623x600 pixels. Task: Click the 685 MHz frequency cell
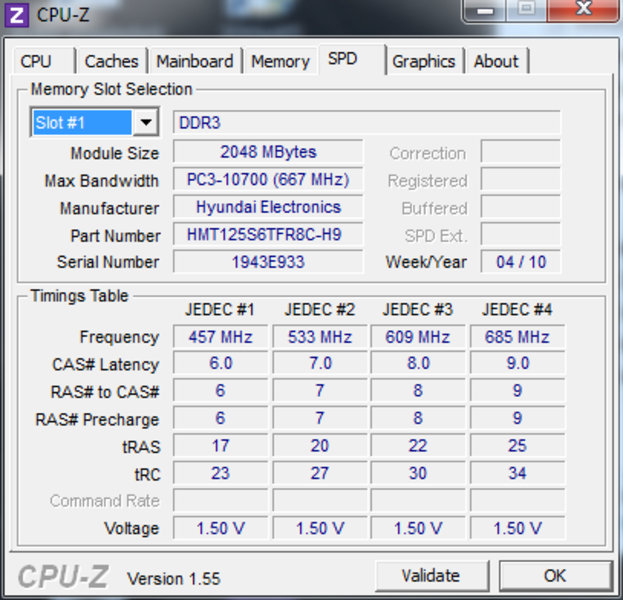(517, 337)
